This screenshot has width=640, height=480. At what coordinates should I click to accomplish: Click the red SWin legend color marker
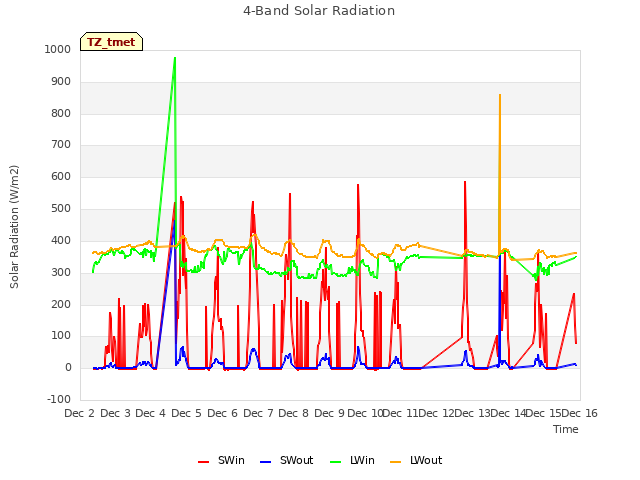click(x=203, y=462)
